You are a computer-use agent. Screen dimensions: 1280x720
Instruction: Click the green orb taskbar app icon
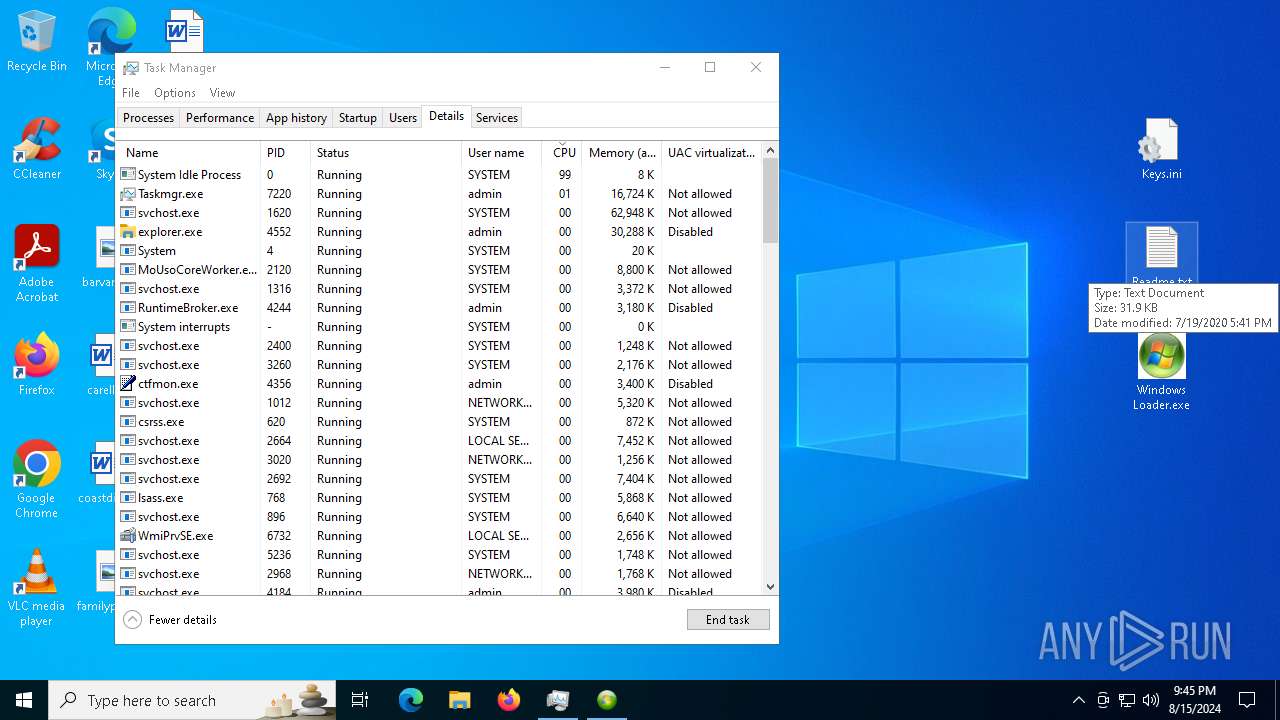[x=607, y=700]
